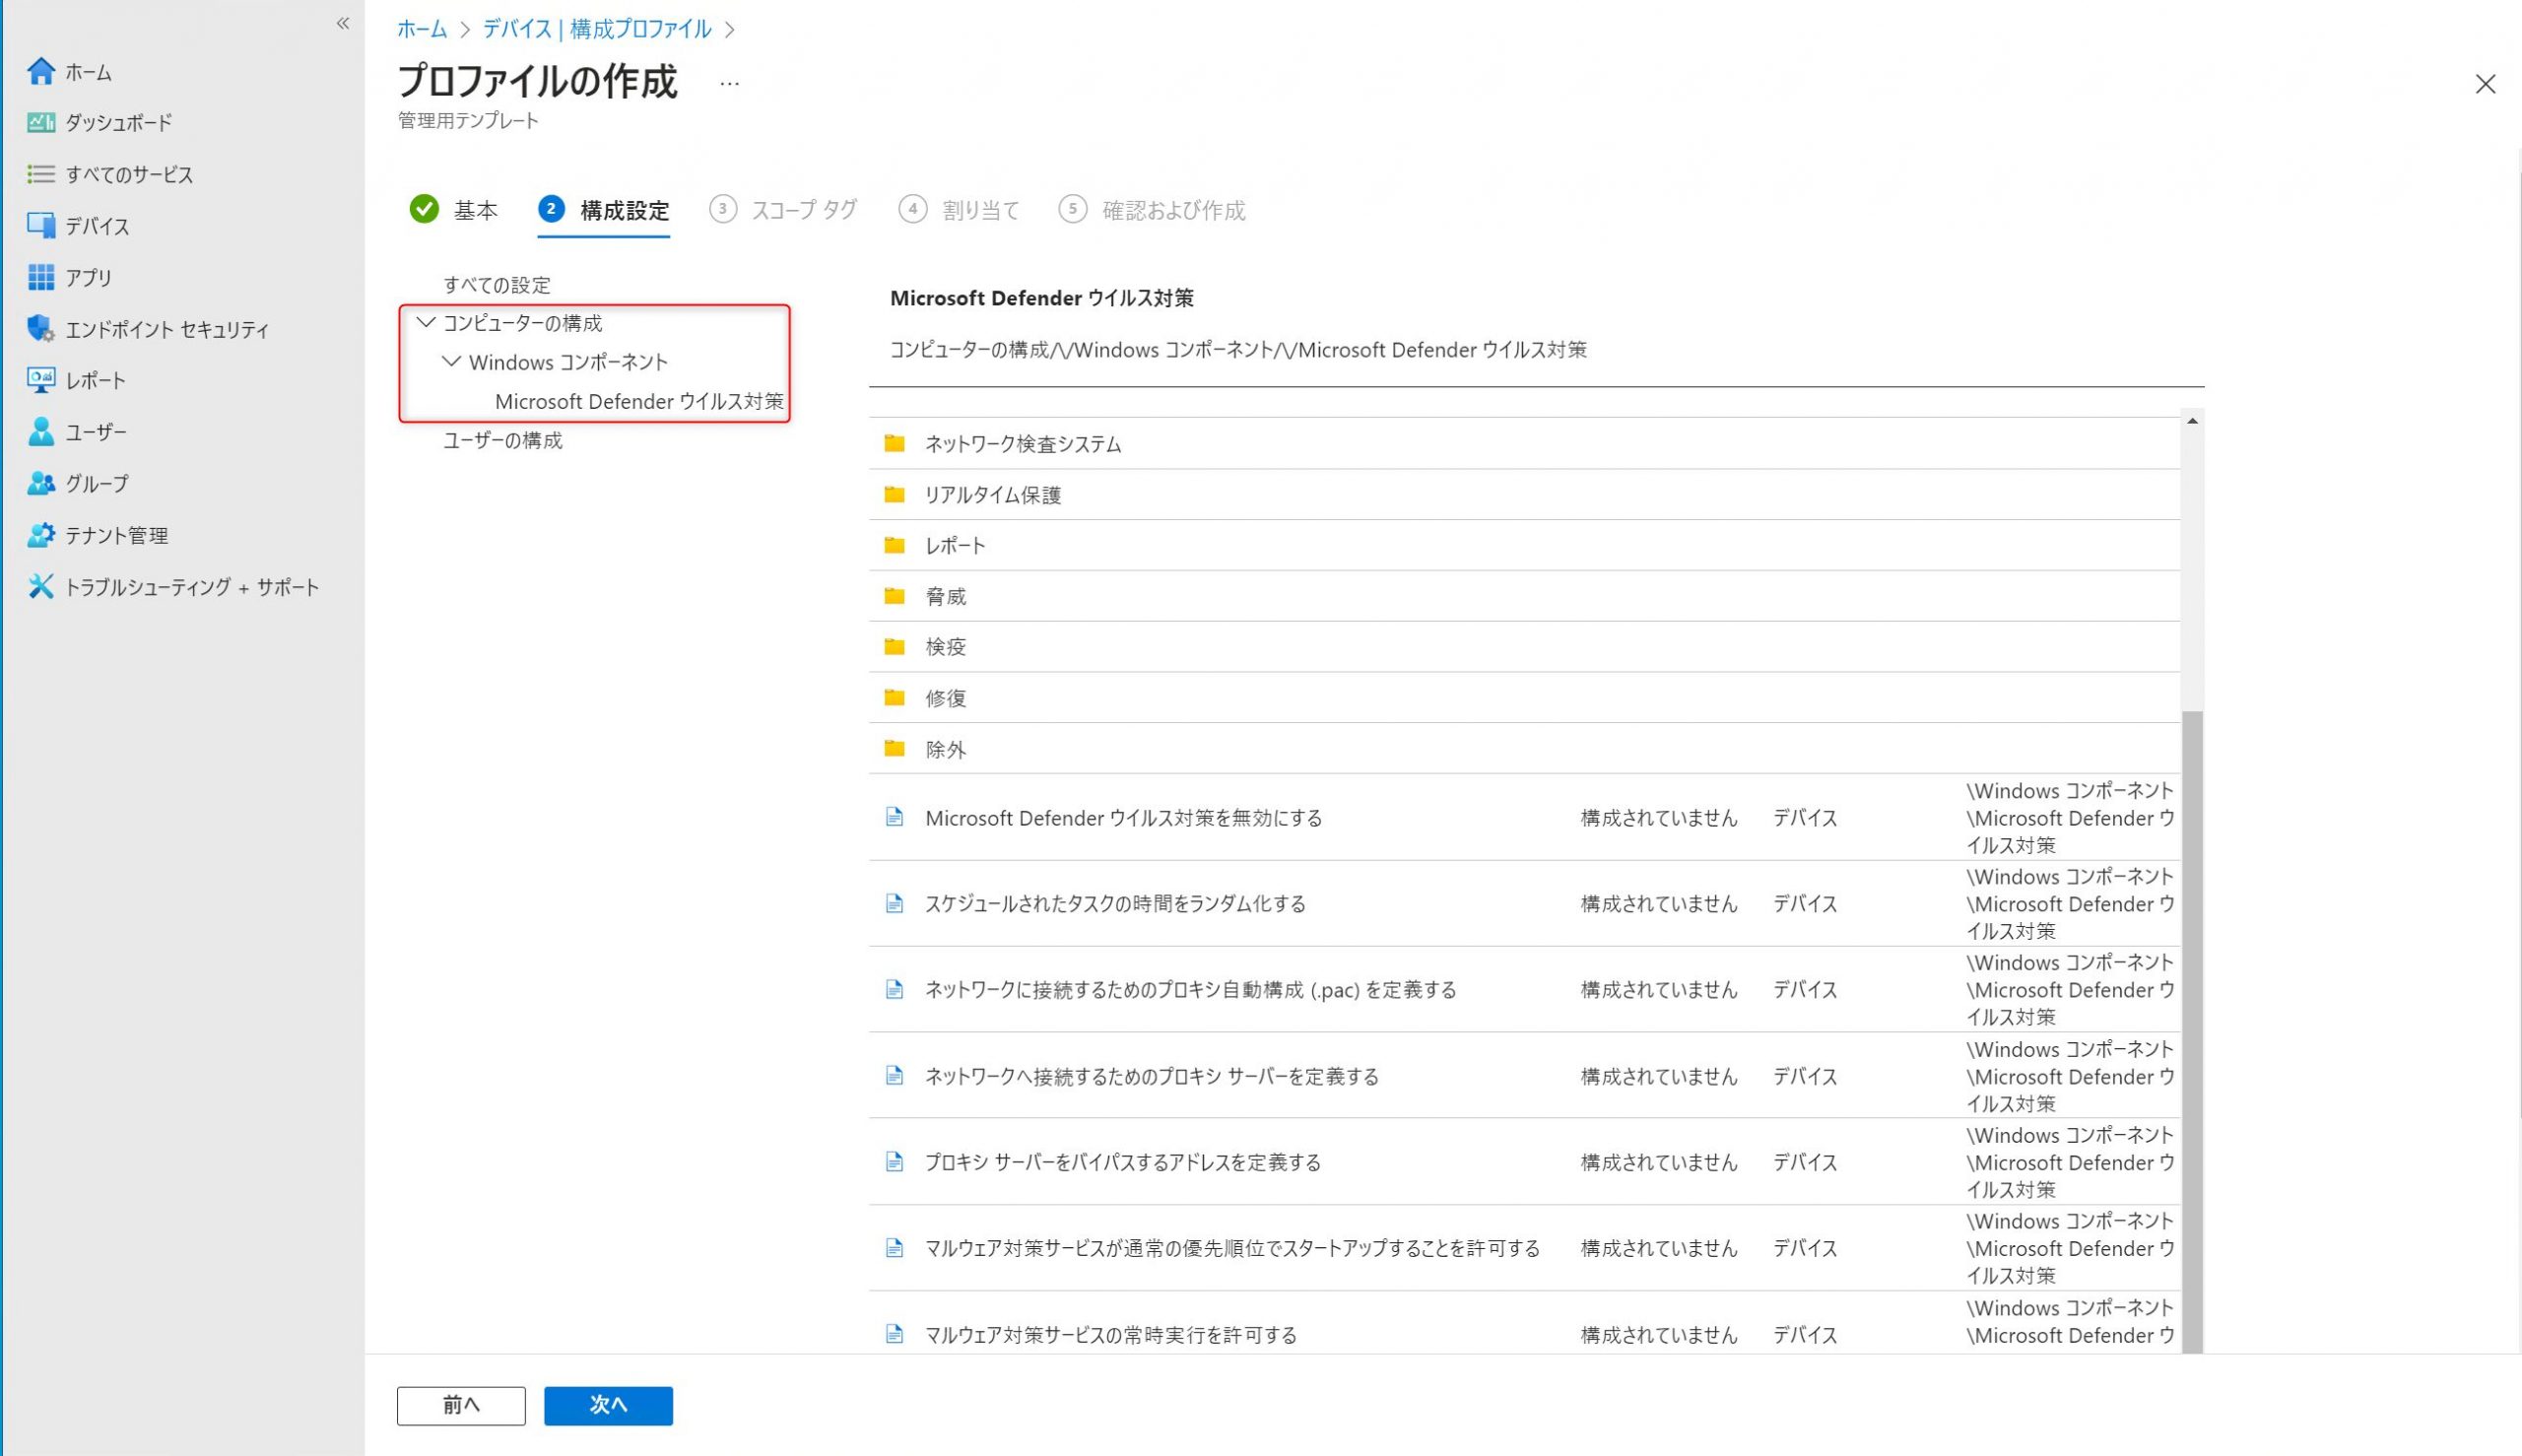Collapse the sidebar with double chevron

tap(343, 23)
